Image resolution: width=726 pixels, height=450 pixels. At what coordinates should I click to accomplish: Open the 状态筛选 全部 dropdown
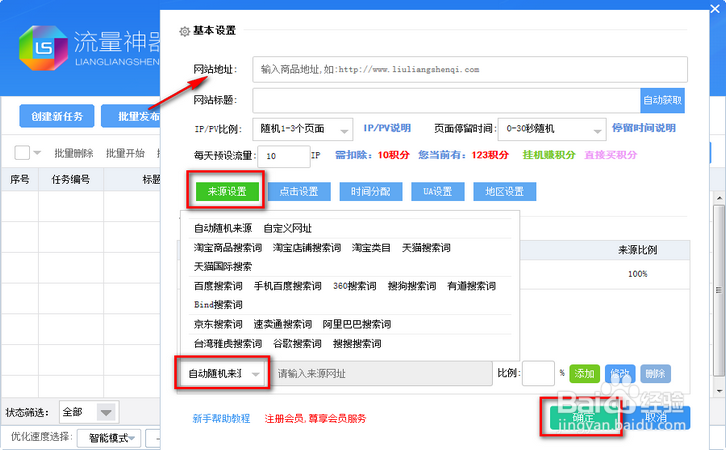(89, 412)
